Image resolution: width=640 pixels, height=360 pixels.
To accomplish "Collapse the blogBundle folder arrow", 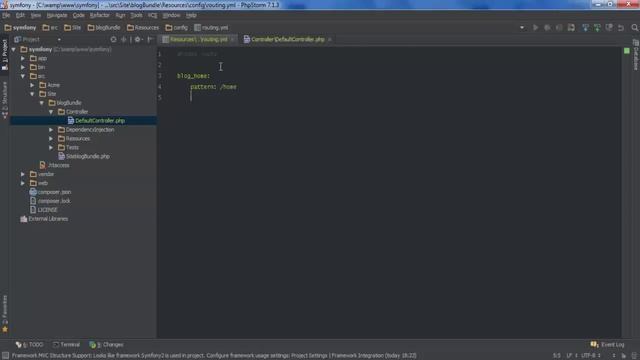I will coord(42,103).
